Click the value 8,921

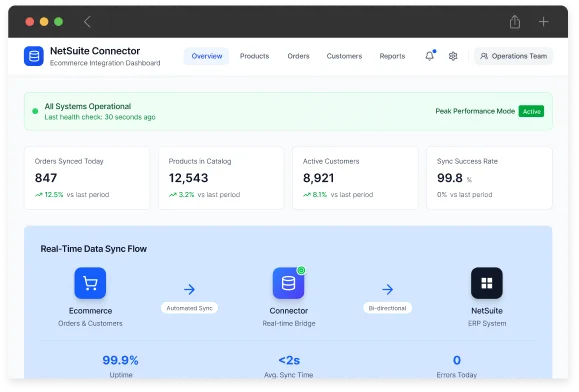click(x=318, y=178)
